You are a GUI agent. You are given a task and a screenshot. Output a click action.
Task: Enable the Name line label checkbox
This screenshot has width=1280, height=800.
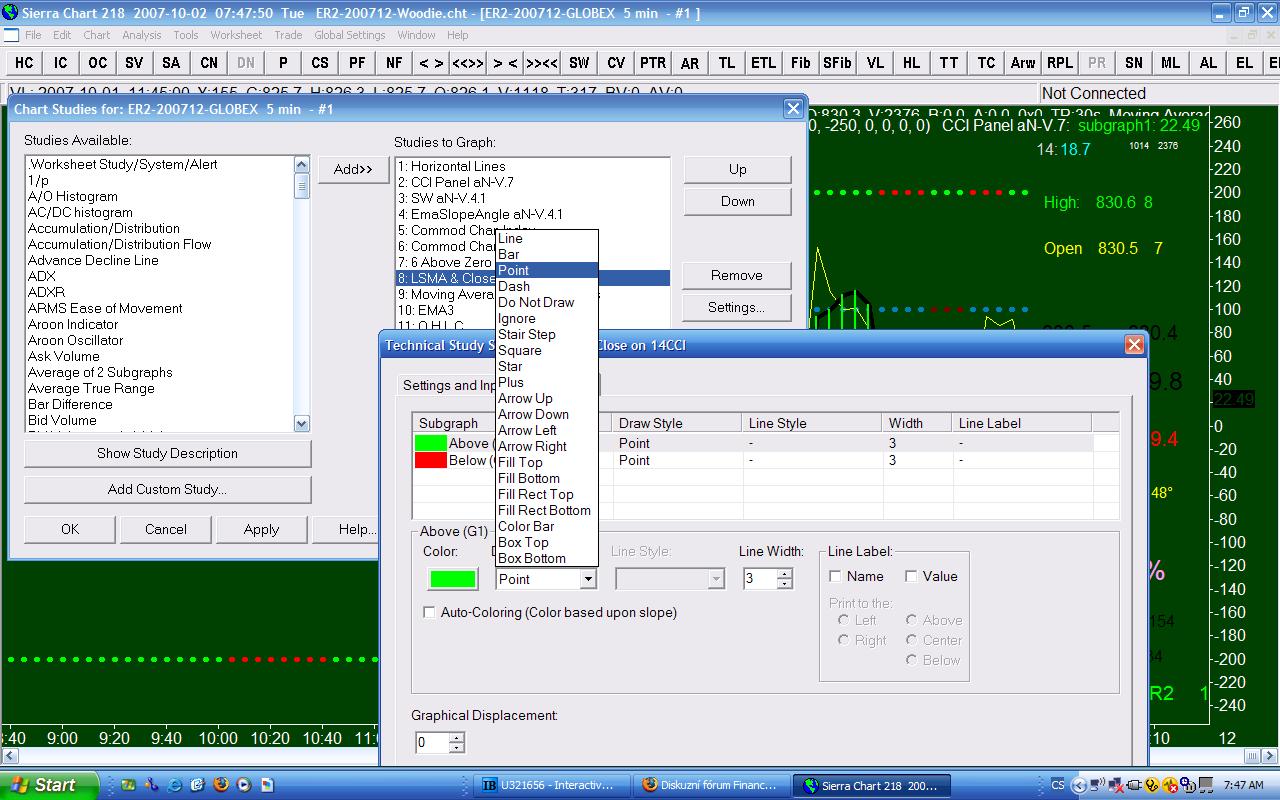point(836,576)
